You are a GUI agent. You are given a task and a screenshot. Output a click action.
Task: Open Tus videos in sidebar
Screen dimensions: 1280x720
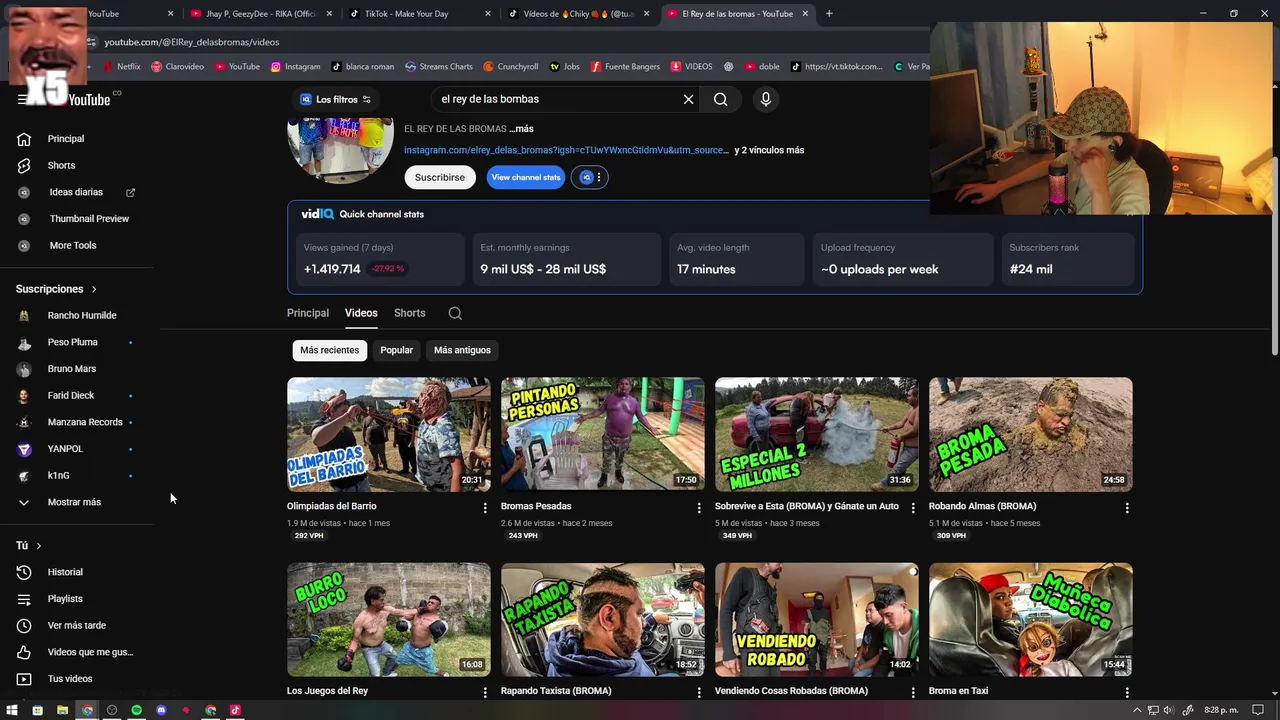[70, 679]
